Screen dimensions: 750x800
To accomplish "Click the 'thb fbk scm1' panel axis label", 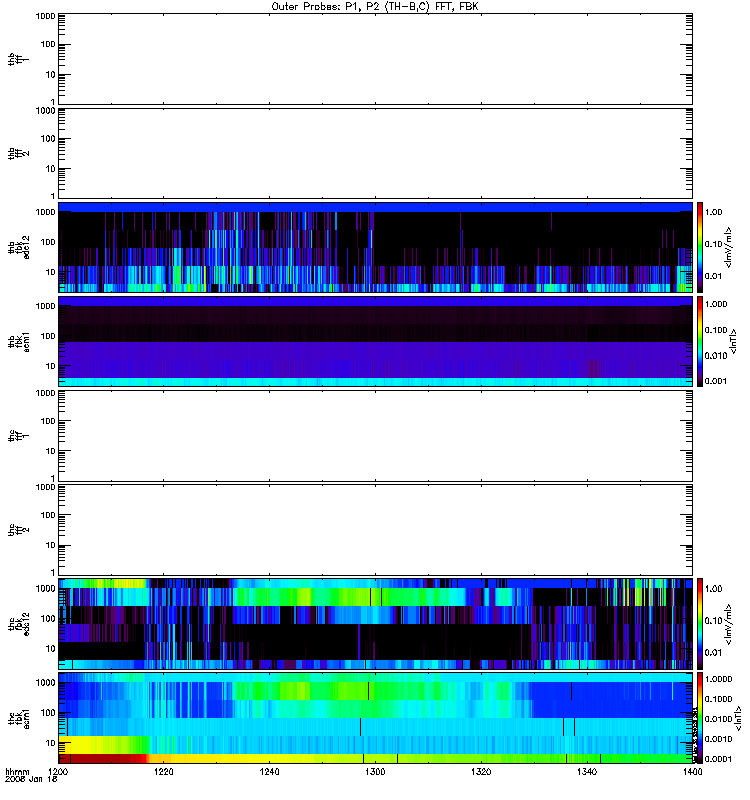I will (x=18, y=341).
